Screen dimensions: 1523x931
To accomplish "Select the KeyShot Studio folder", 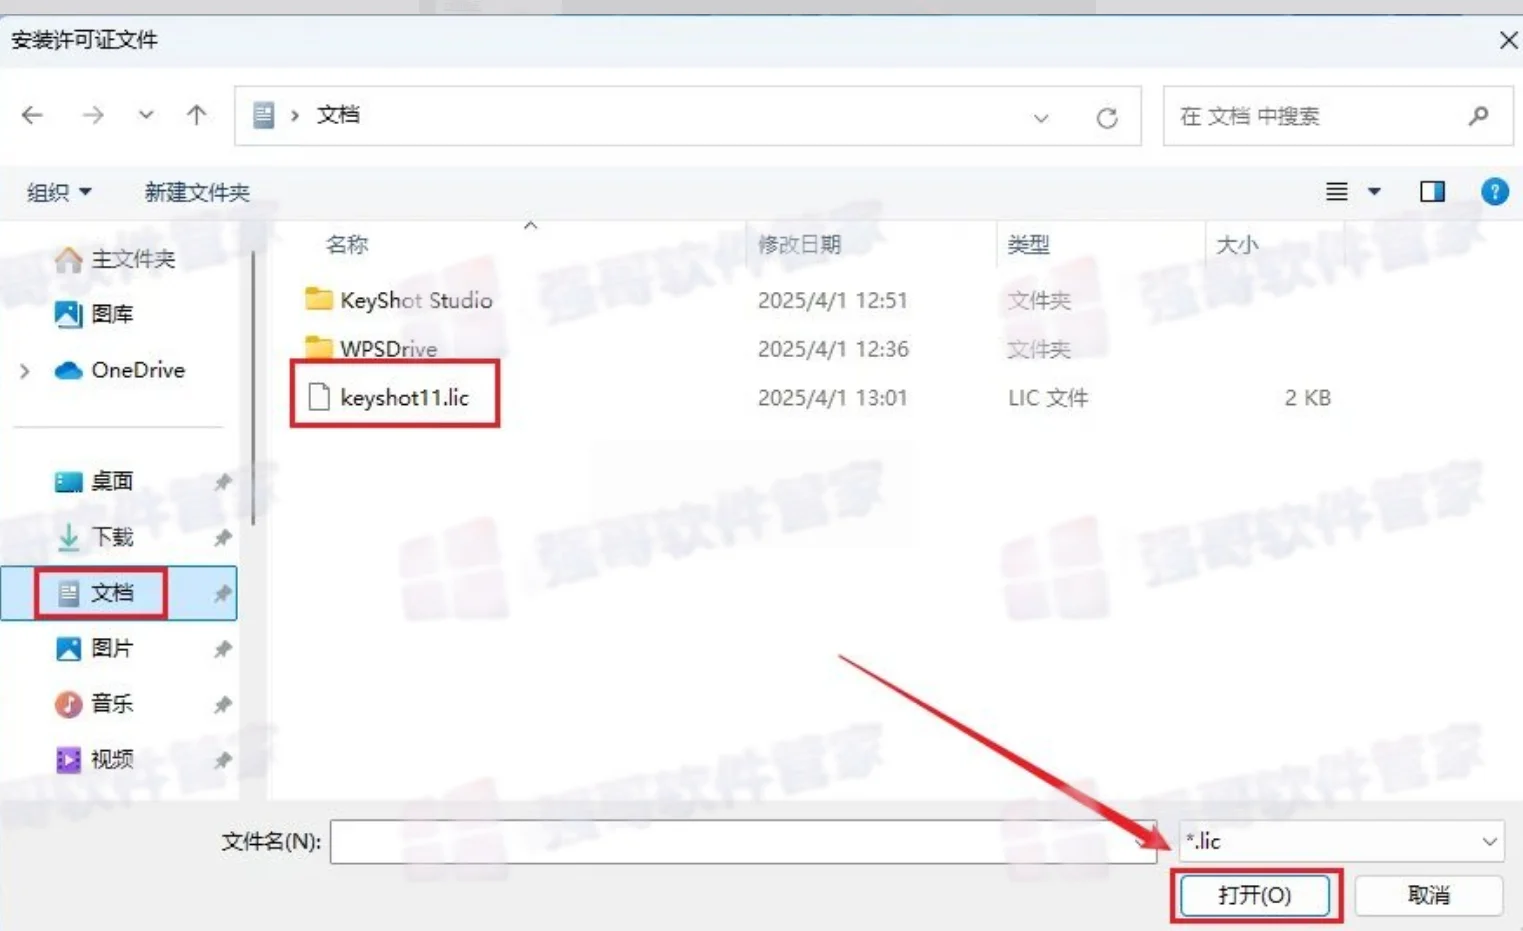I will tap(416, 300).
